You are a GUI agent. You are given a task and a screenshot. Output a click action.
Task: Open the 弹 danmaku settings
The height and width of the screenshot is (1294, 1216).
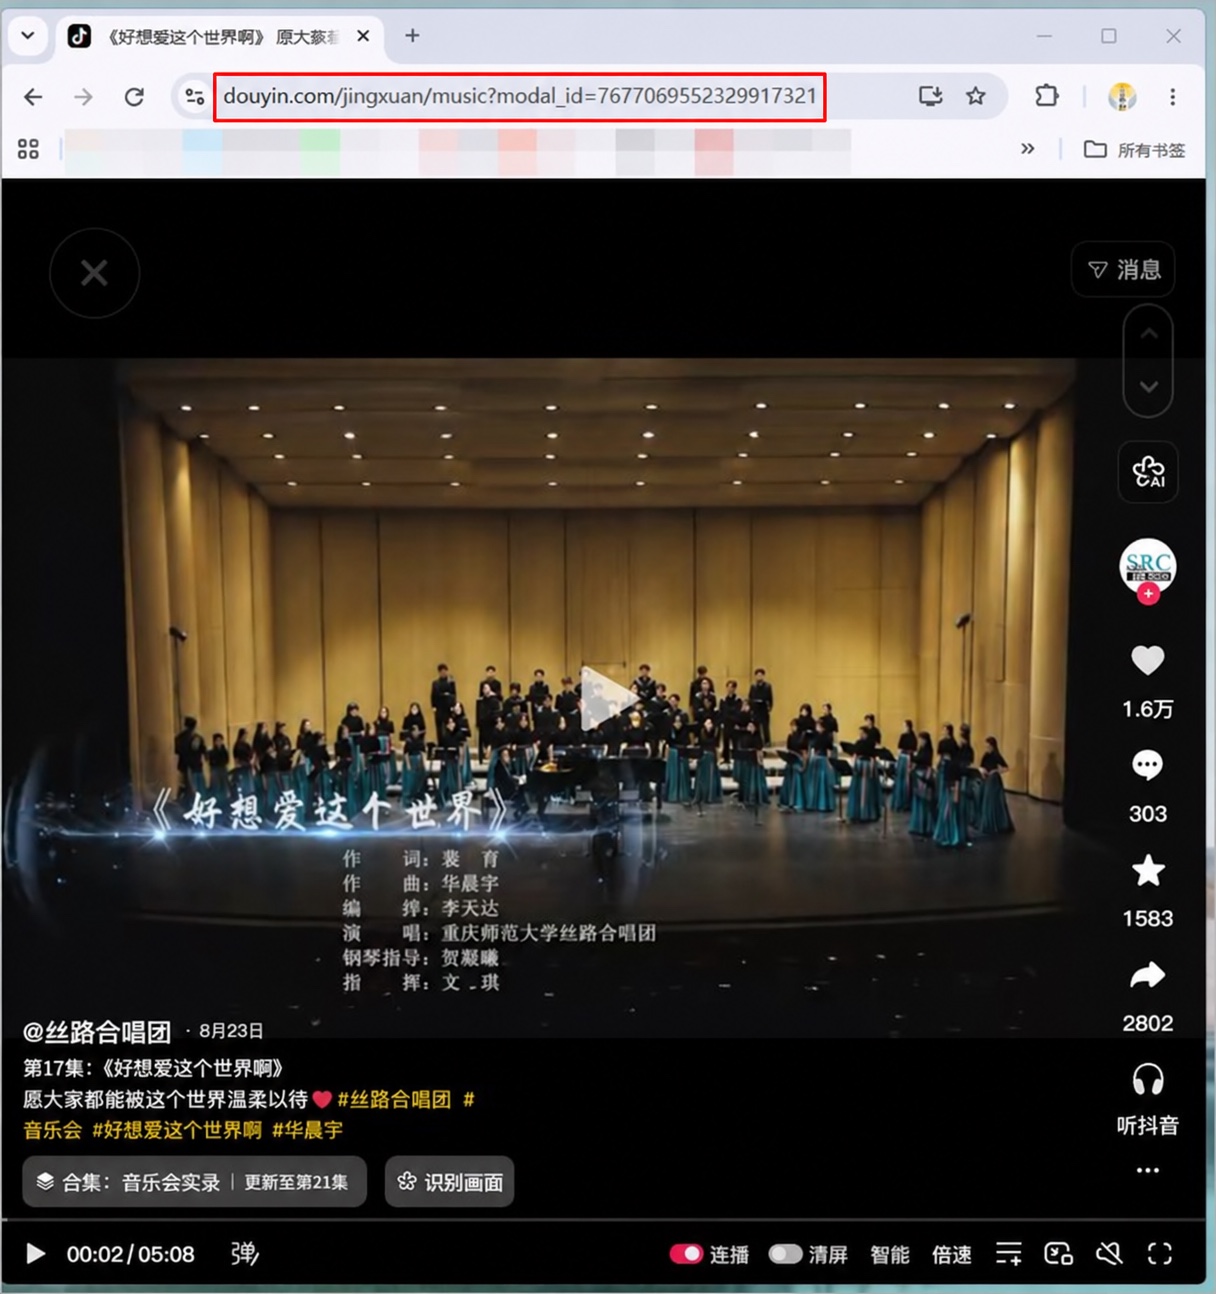coord(244,1254)
